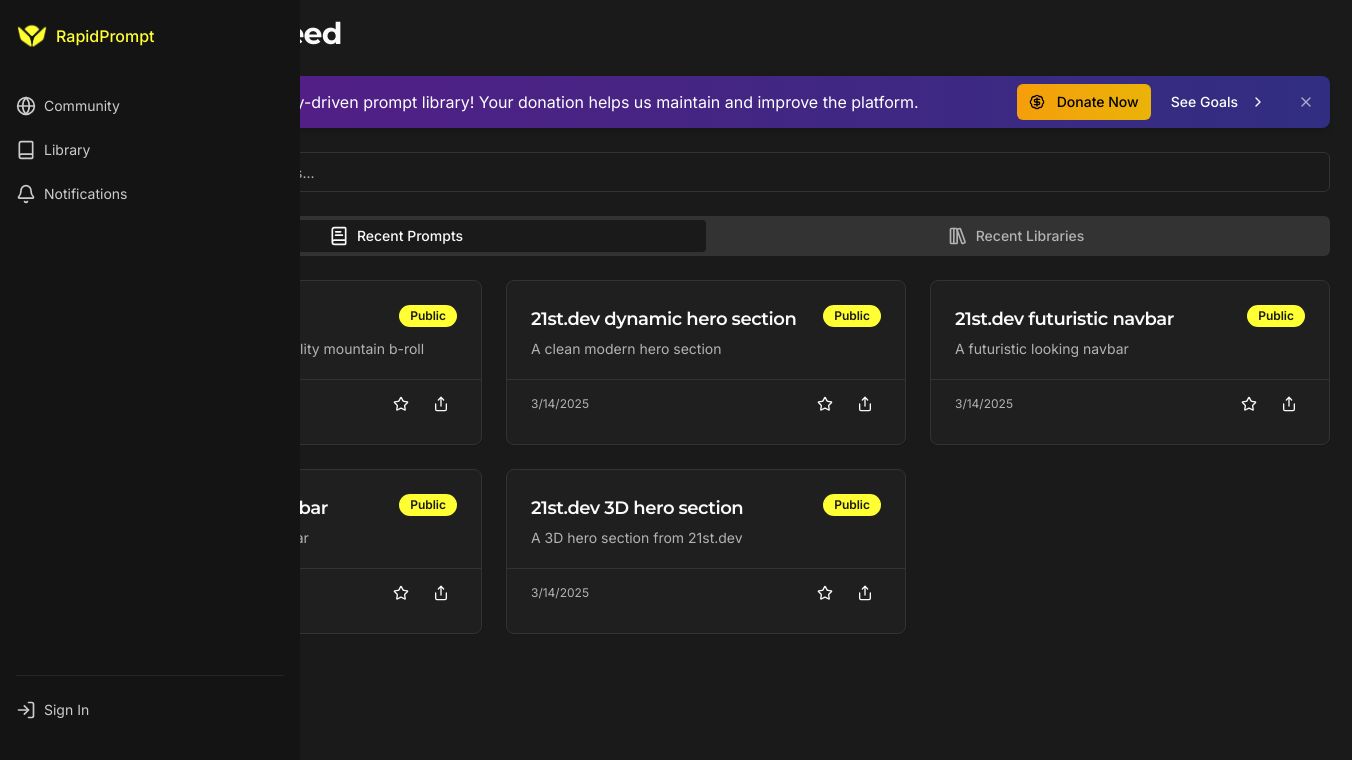The image size is (1352, 760).
Task: Click the RapidPrompt logo icon
Action: pyautogui.click(x=32, y=36)
